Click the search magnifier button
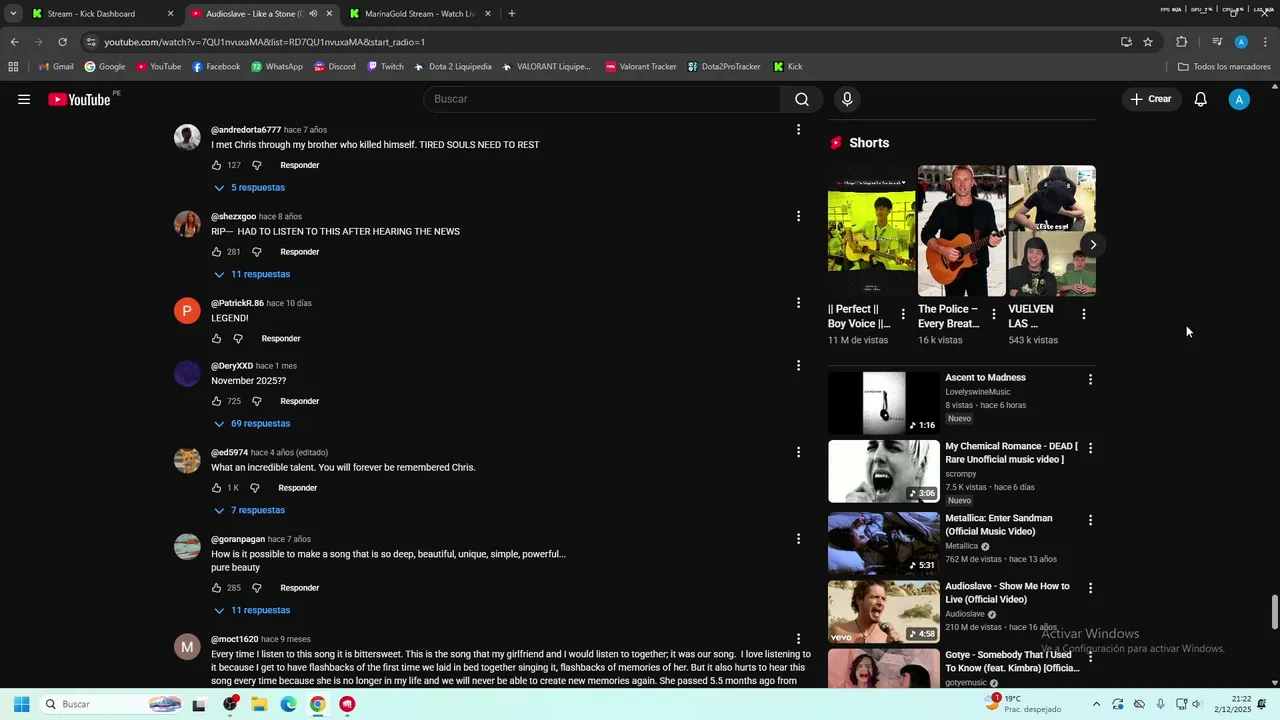The height and width of the screenshot is (720, 1280). point(802,99)
